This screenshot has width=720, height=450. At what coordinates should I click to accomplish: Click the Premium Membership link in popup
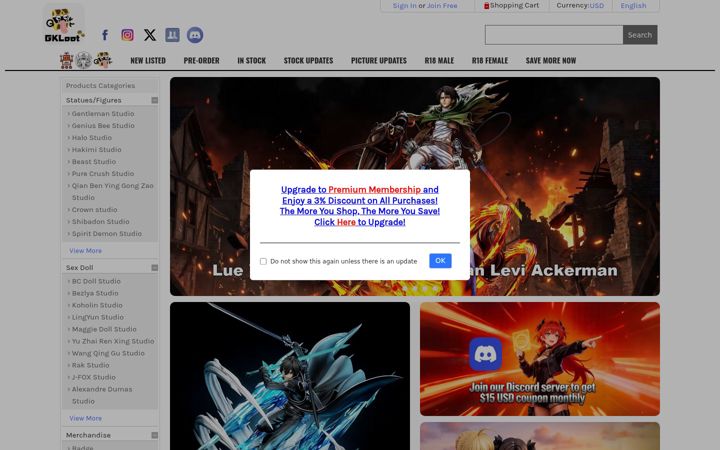(374, 190)
